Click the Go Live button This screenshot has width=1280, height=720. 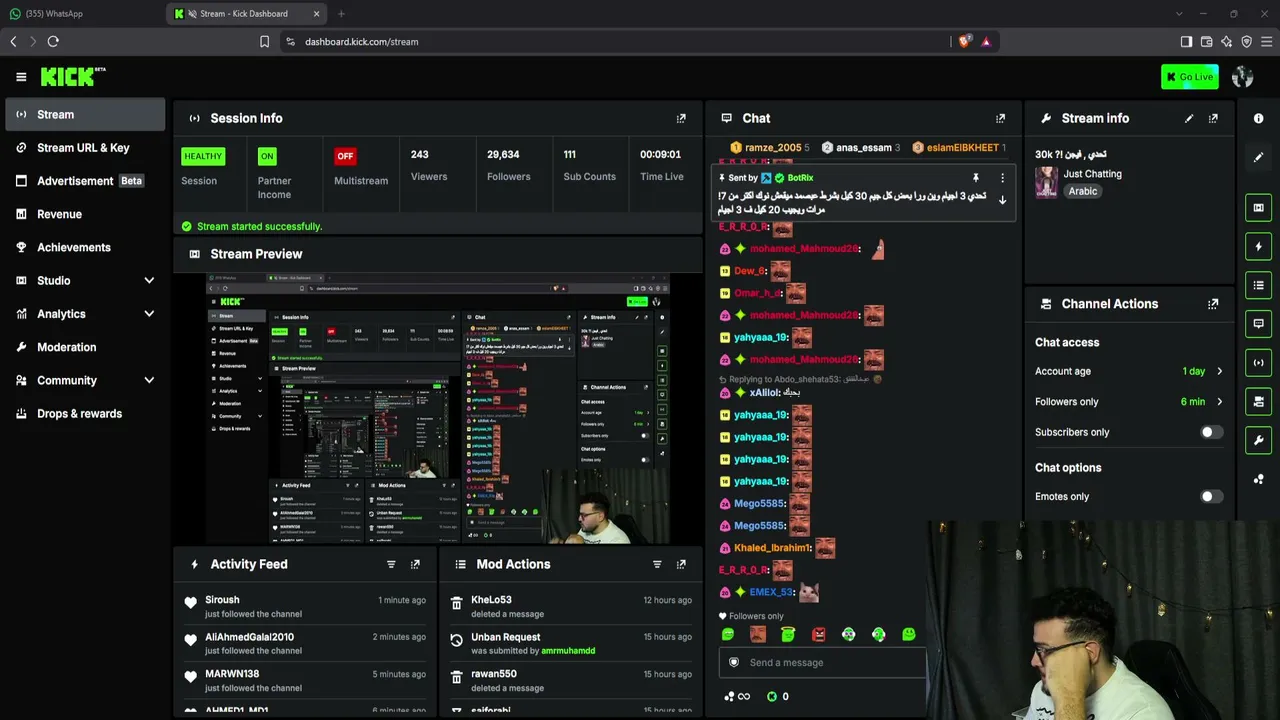point(1189,77)
